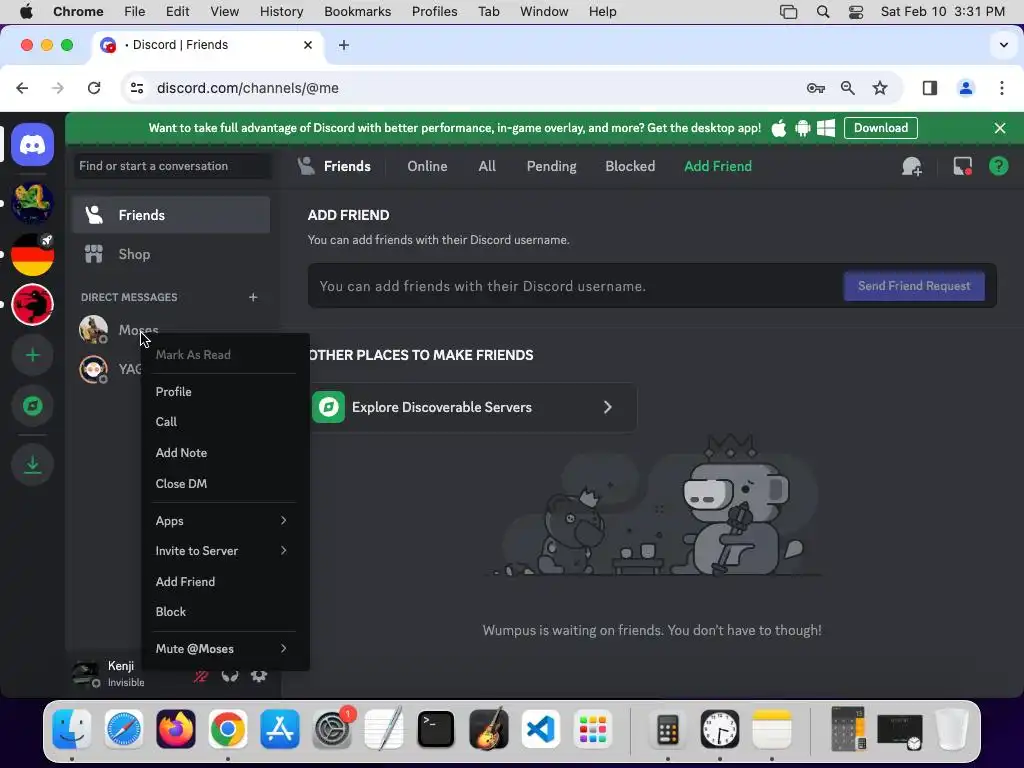
Task: Choose Block in context menu
Action: (224, 612)
